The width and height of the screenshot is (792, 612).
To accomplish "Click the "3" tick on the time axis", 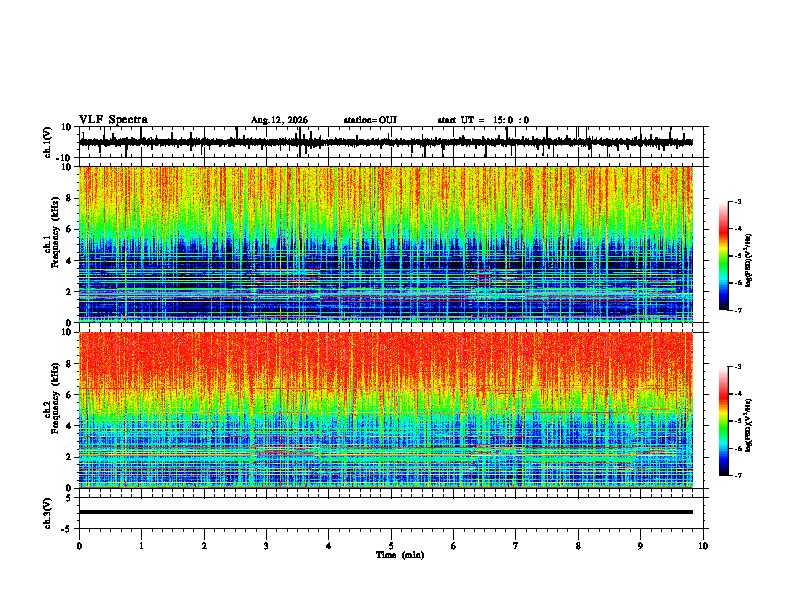I will point(266,546).
